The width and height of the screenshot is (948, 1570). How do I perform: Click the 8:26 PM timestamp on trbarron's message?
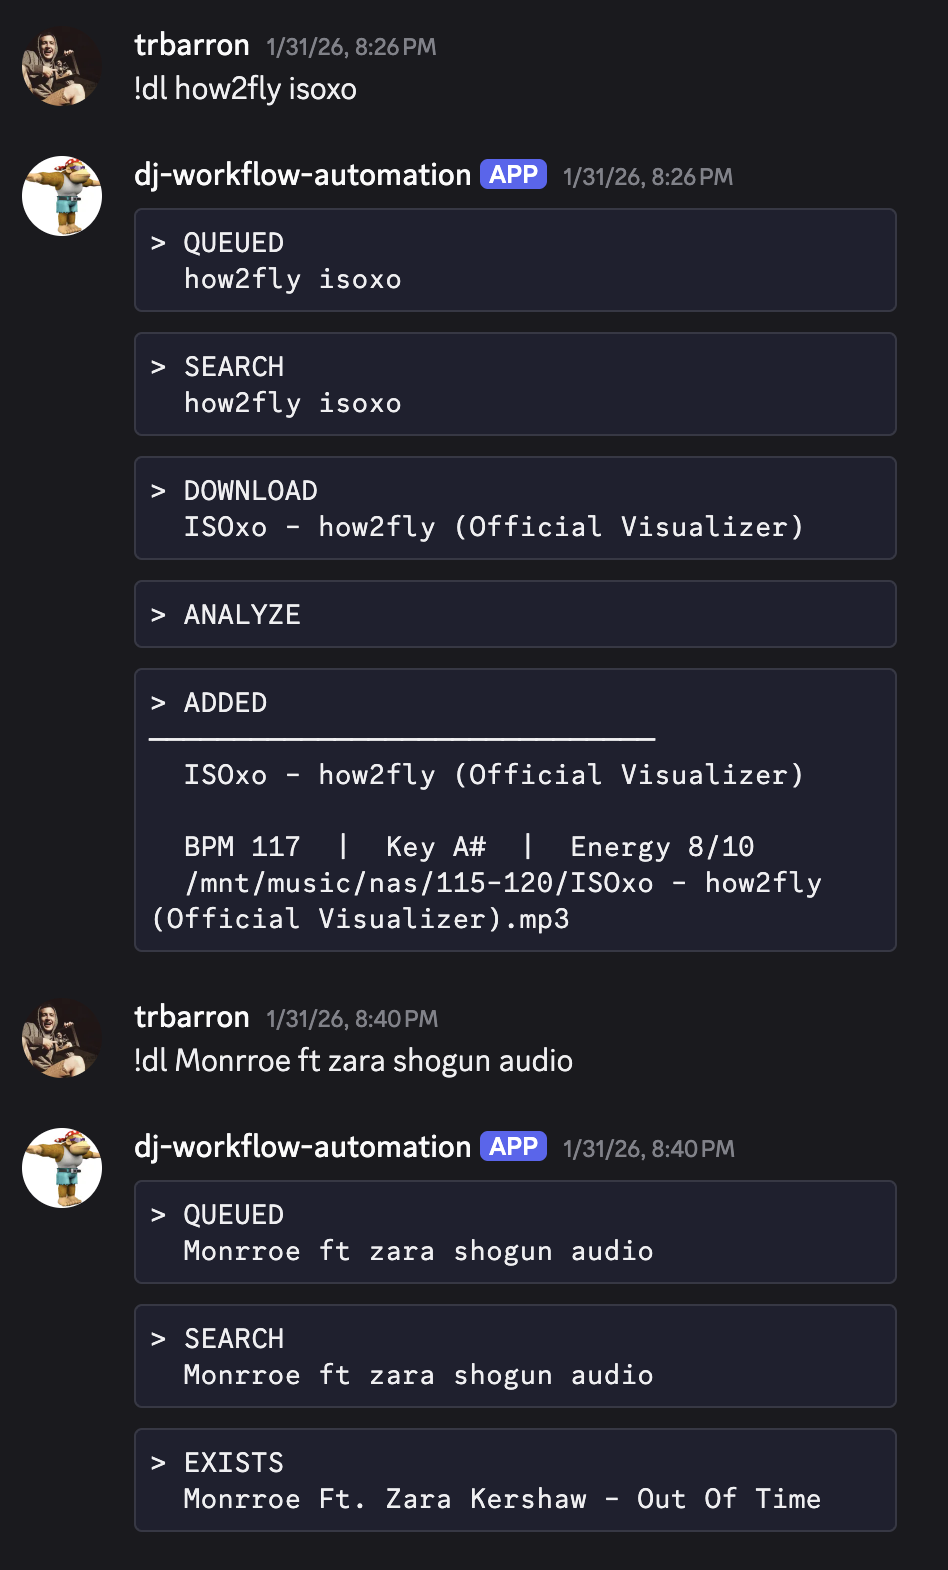(350, 46)
